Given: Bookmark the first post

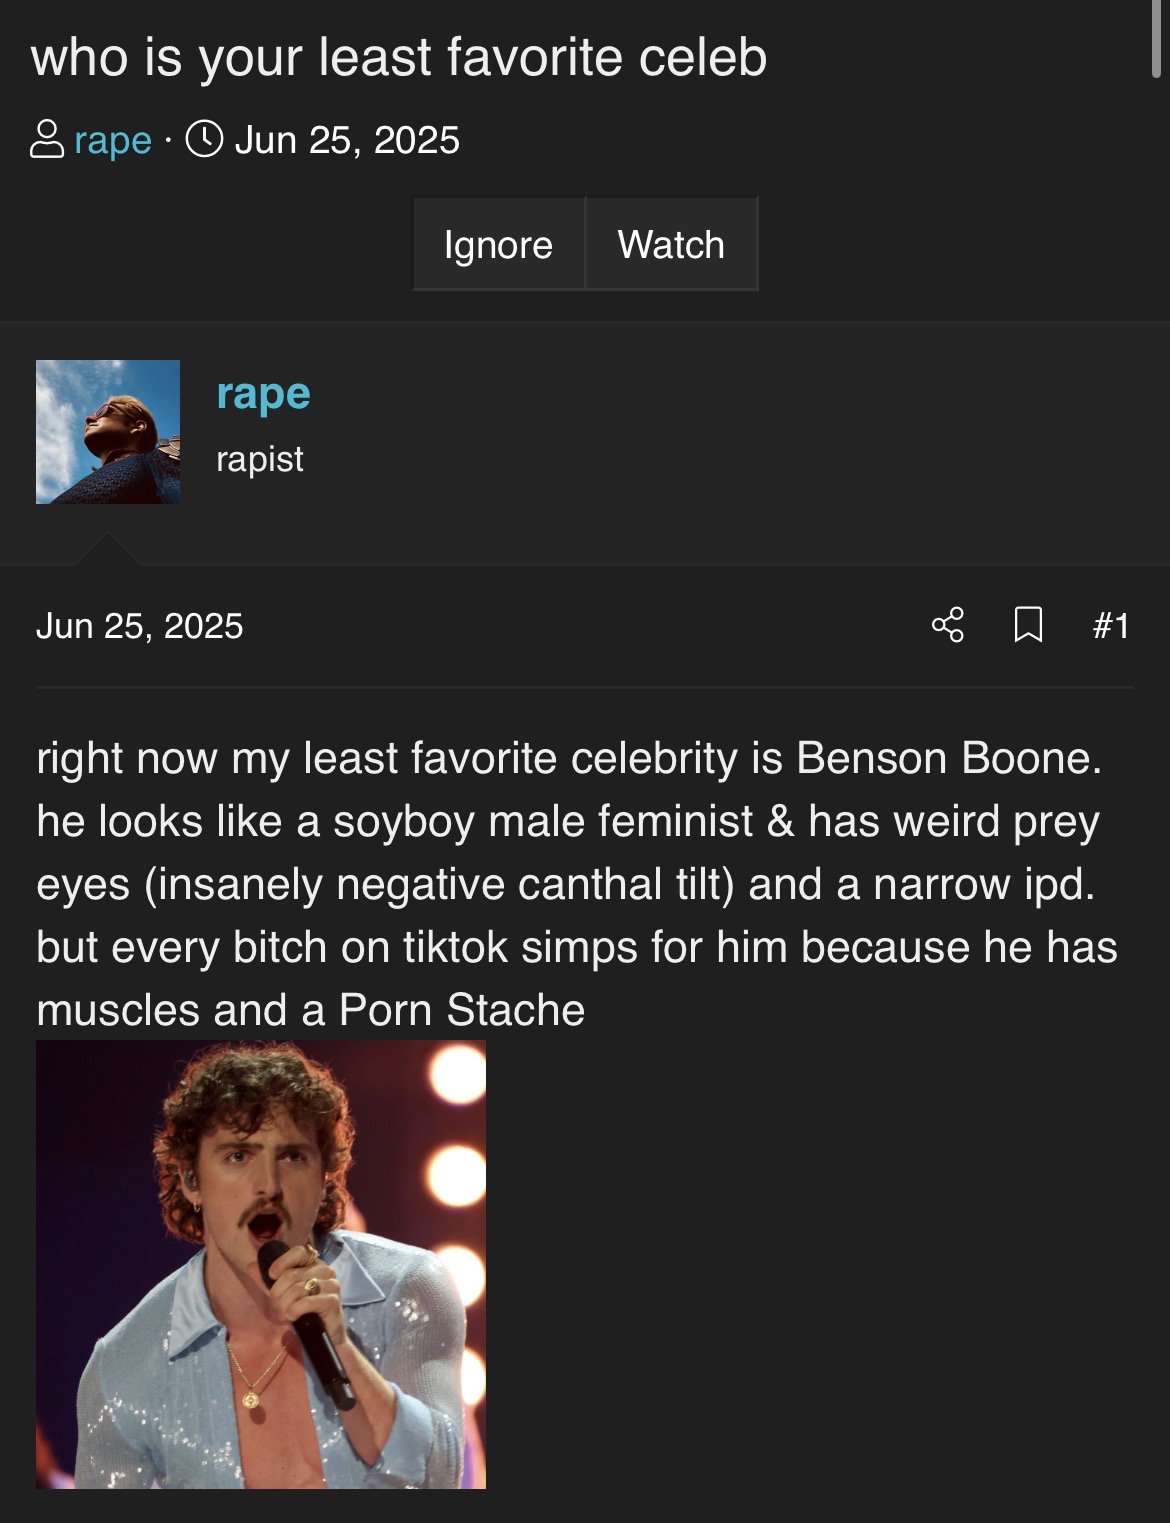Looking at the screenshot, I should (x=1028, y=625).
